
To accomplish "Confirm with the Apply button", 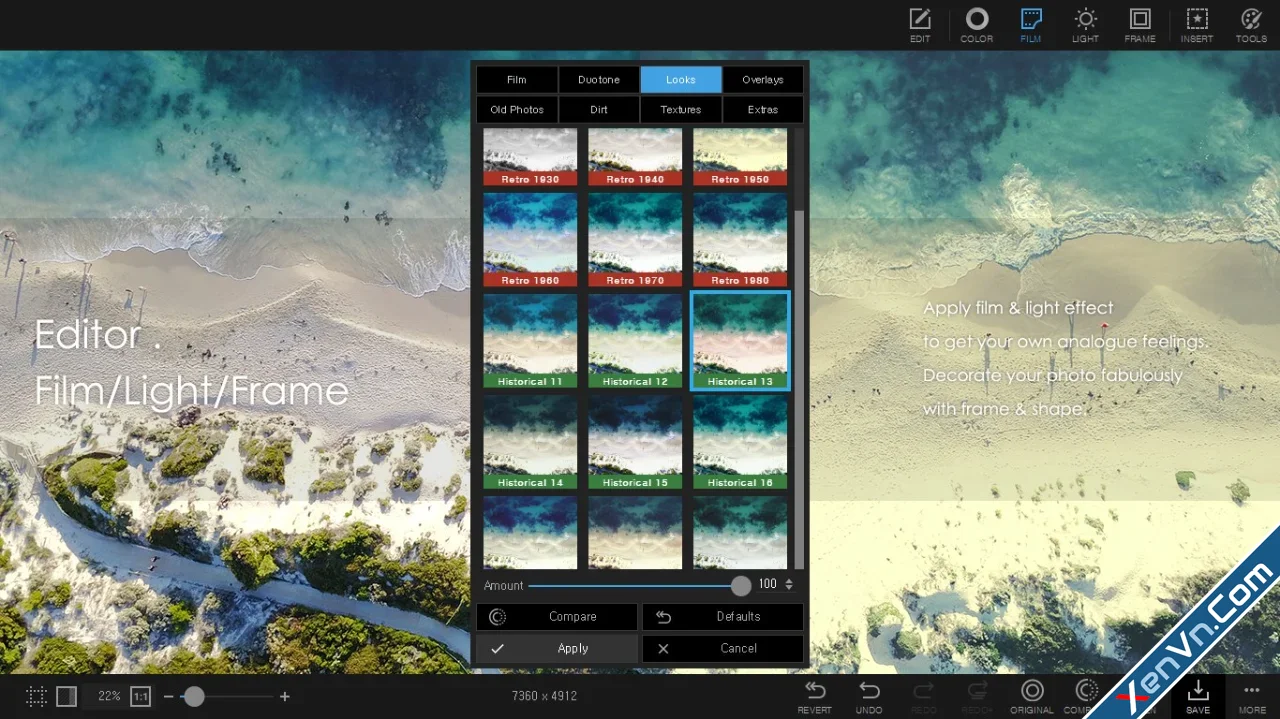I will [557, 649].
